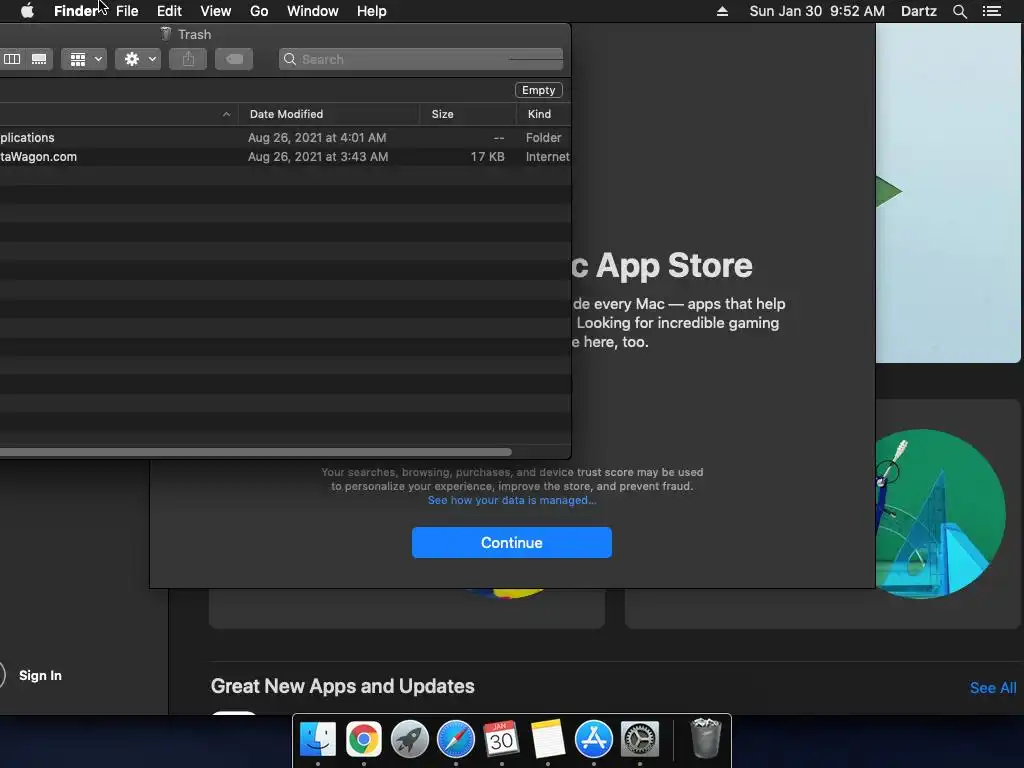Image resolution: width=1024 pixels, height=768 pixels.
Task: Click the Trash window title icon
Action: [x=166, y=34]
